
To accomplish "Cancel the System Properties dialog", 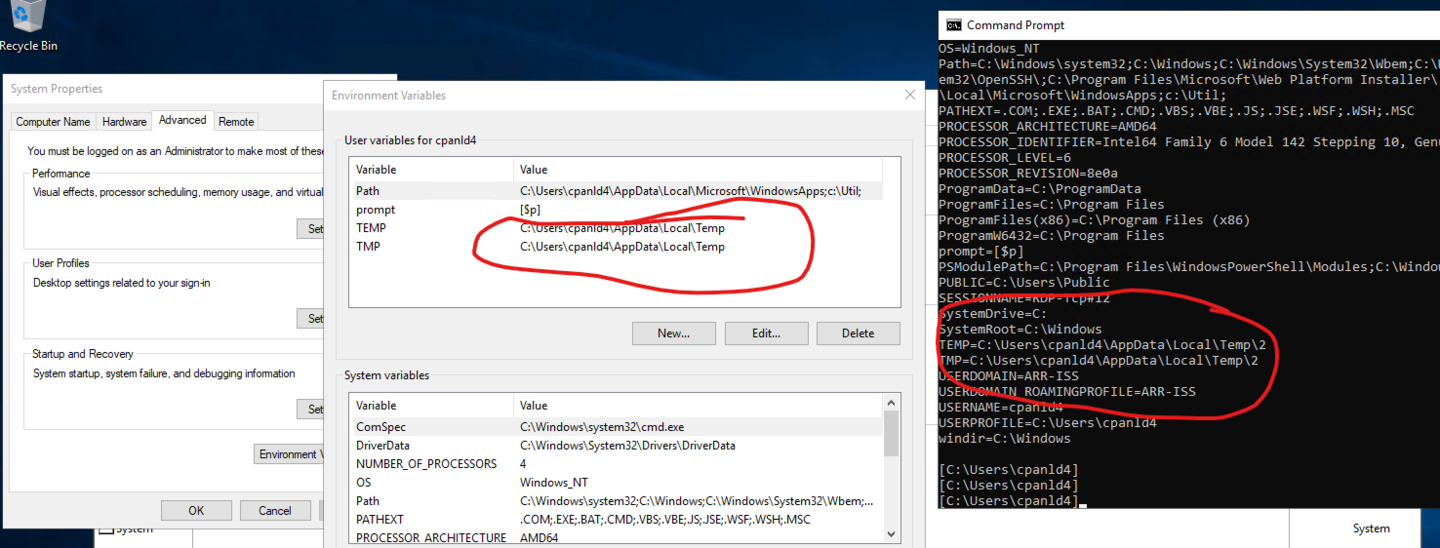I will (x=275, y=510).
